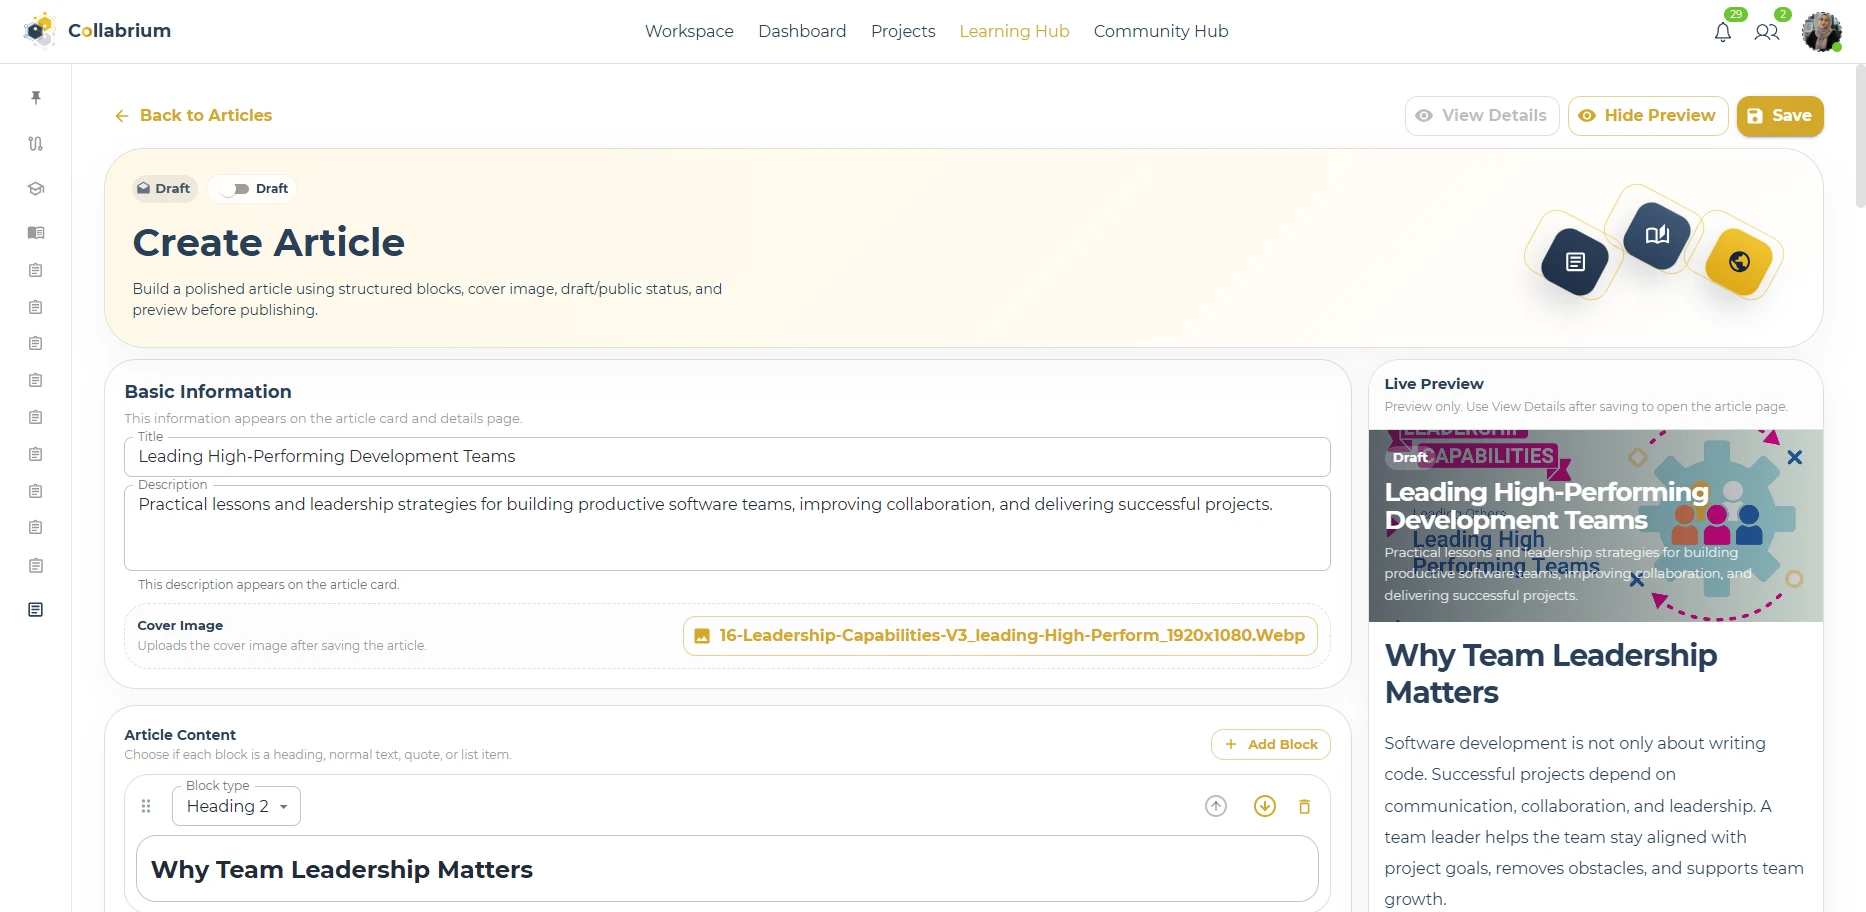Image resolution: width=1866 pixels, height=912 pixels.
Task: Move heading block down with arrow icon
Action: click(x=1265, y=806)
